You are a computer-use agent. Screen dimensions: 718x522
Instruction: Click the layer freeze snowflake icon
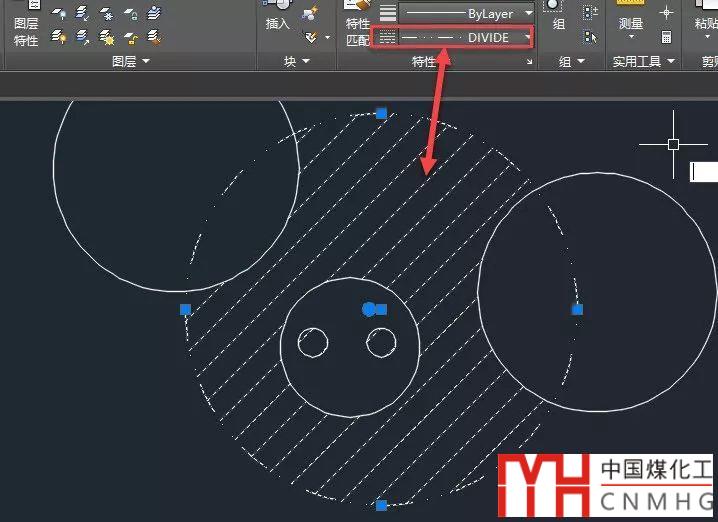coord(107,14)
